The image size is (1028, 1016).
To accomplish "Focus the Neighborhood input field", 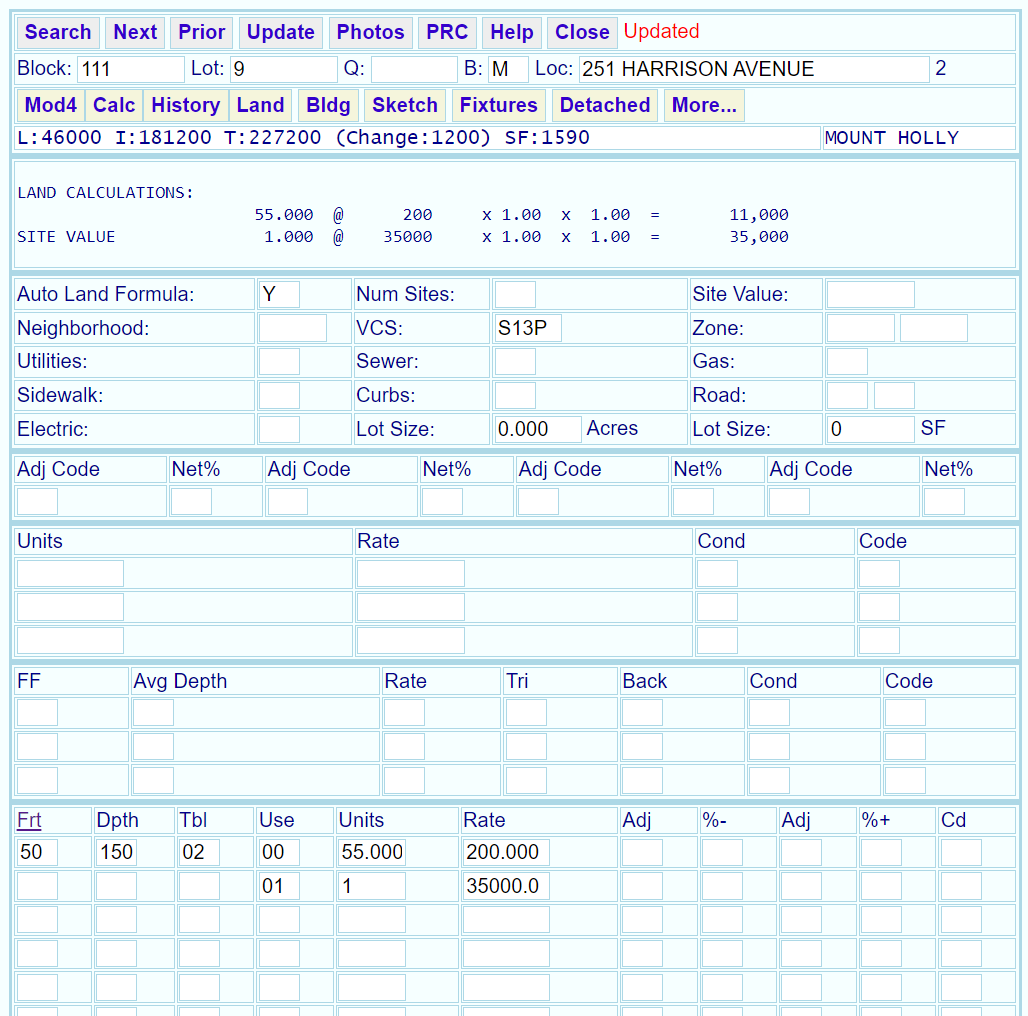I will pyautogui.click(x=292, y=328).
